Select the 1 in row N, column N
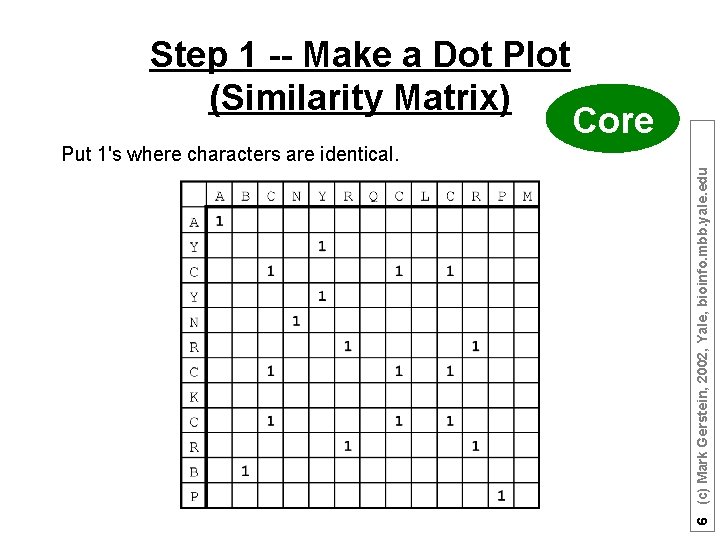This screenshot has height=540, width=720. pos(296,320)
